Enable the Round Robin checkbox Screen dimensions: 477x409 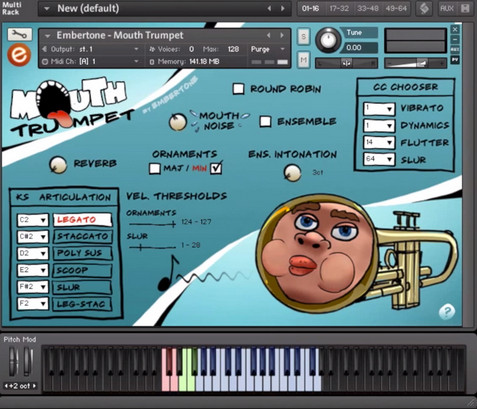click(x=238, y=89)
